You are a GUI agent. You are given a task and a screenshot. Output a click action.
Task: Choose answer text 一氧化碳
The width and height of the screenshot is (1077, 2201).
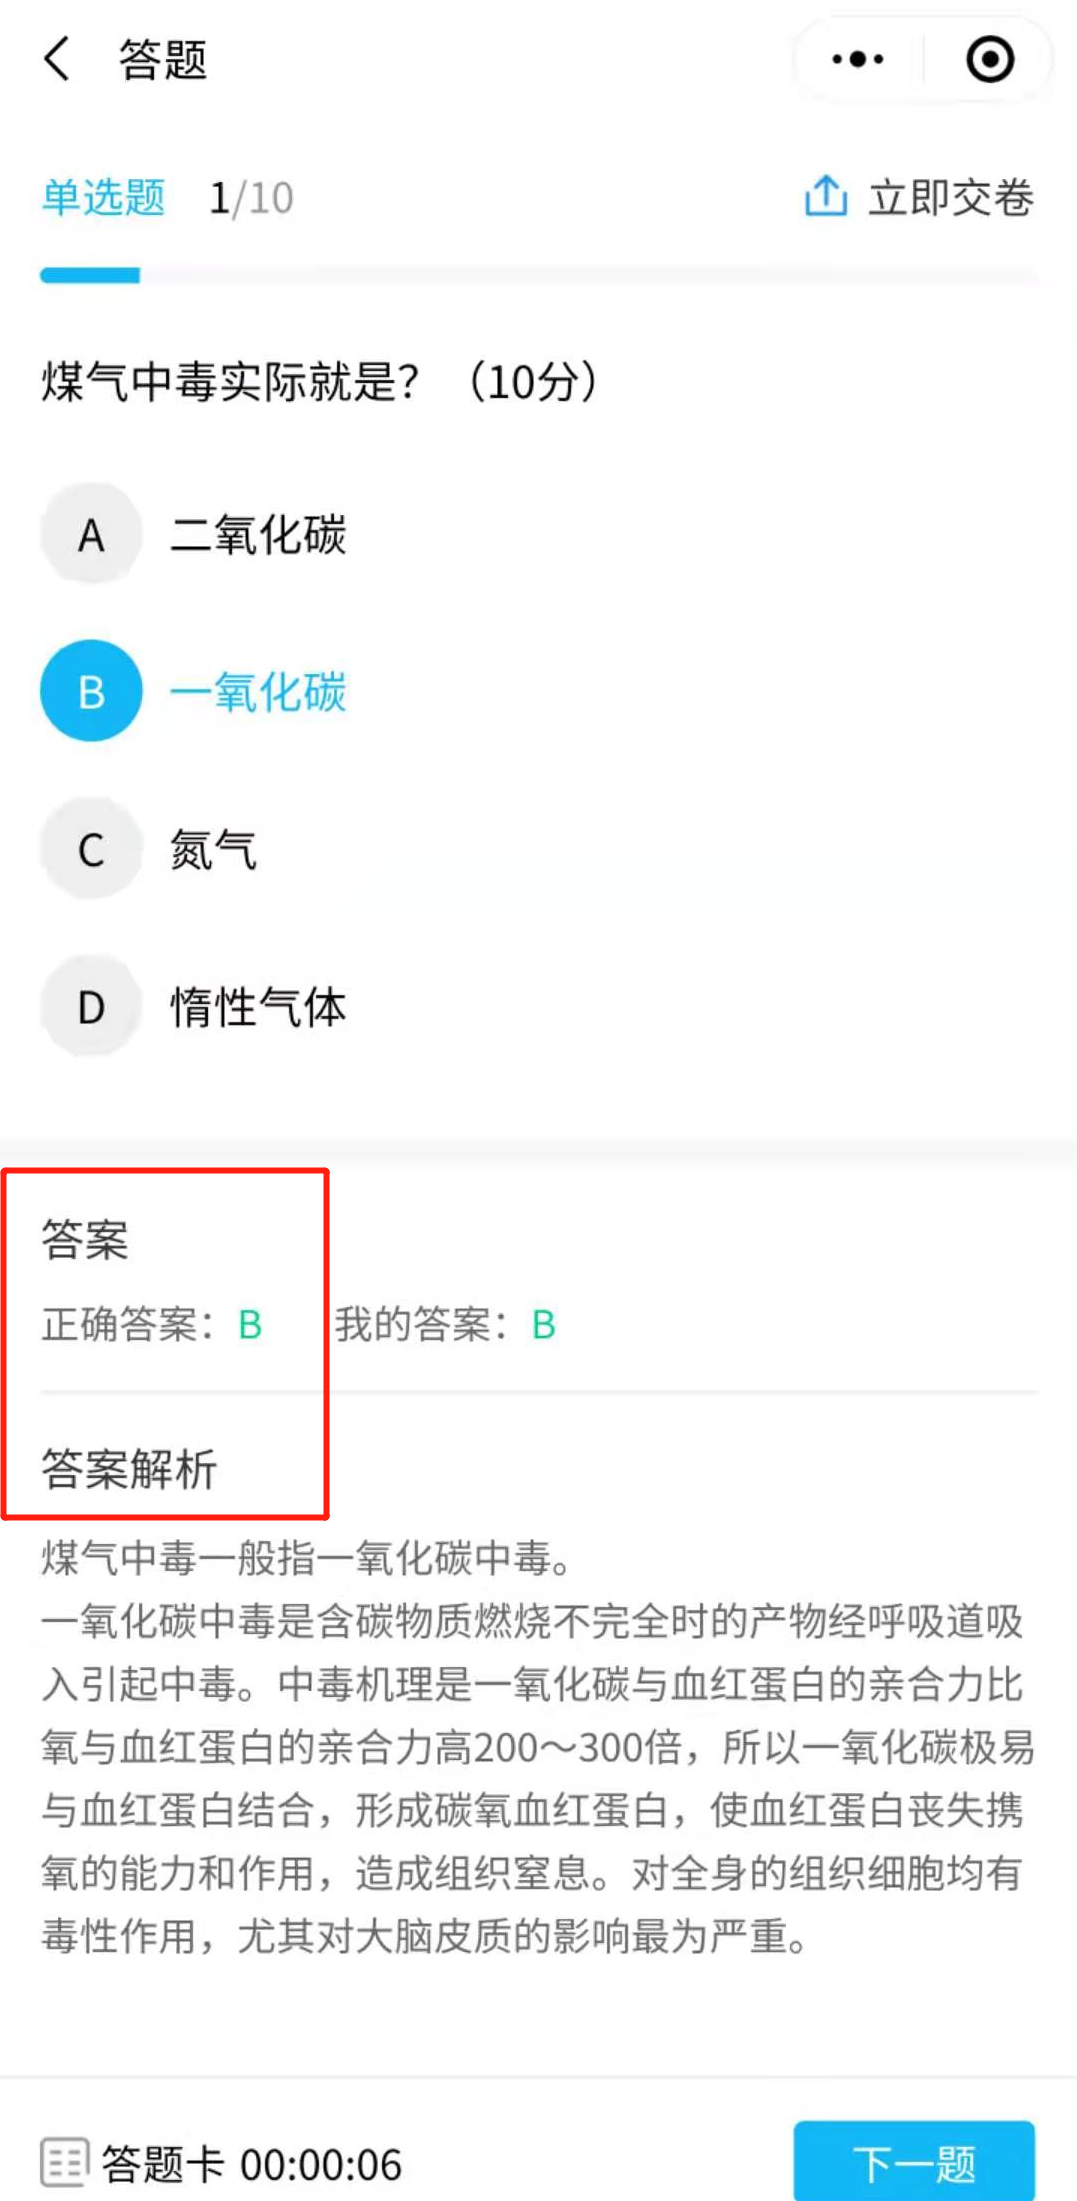pos(258,692)
